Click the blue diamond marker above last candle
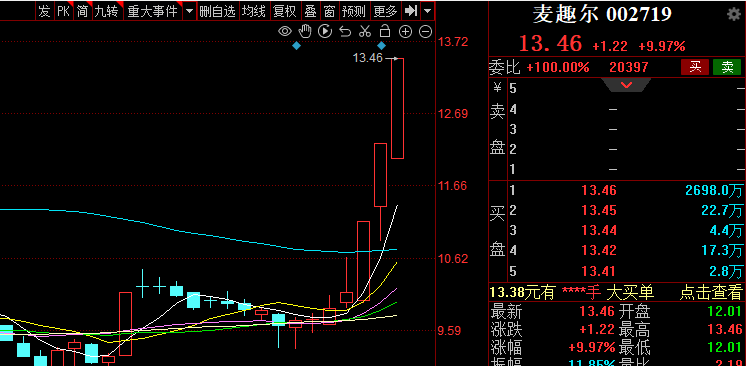746x366 pixels. pos(382,46)
